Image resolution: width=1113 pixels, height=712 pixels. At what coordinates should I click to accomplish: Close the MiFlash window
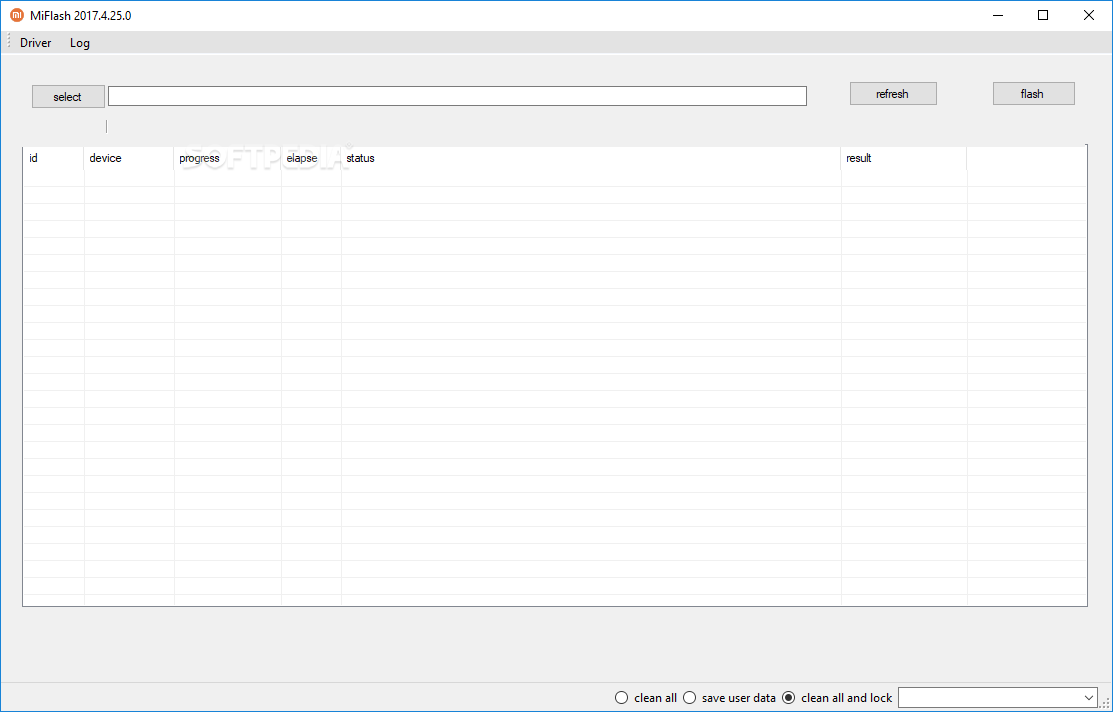(x=1088, y=15)
